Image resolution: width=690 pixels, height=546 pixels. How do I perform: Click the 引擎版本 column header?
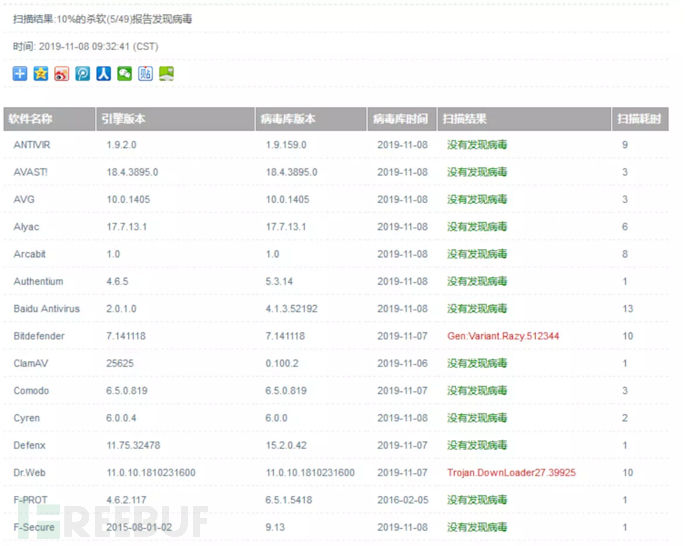pos(176,119)
